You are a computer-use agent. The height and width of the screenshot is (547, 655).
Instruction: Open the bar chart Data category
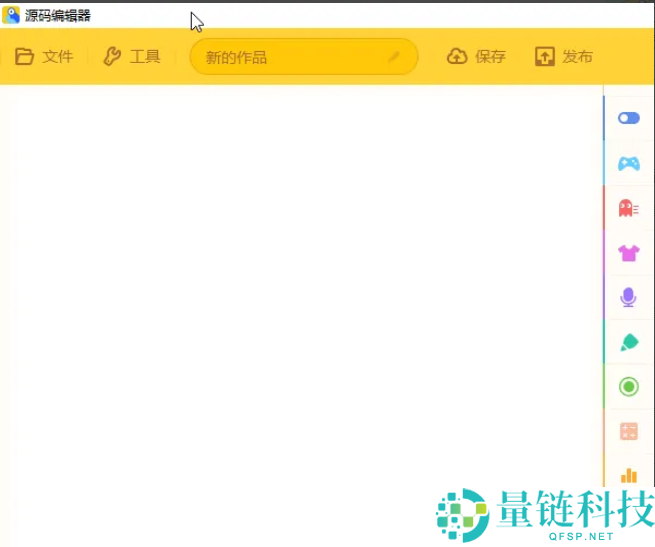628,475
